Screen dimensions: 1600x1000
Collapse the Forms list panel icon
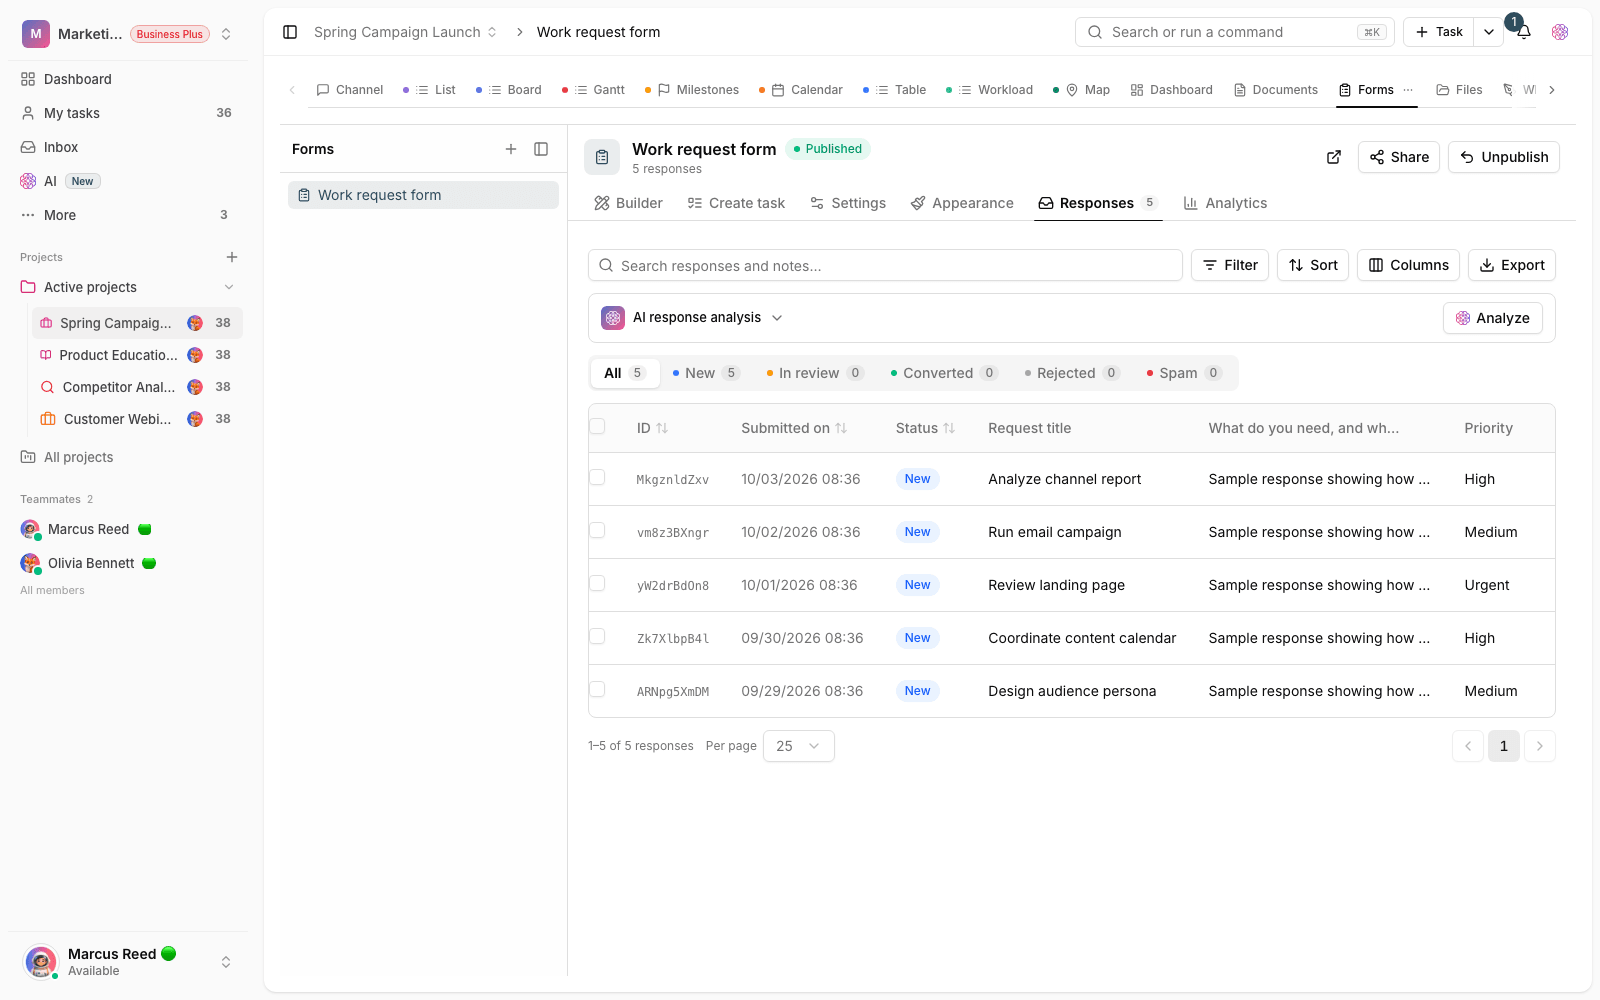pyautogui.click(x=541, y=149)
